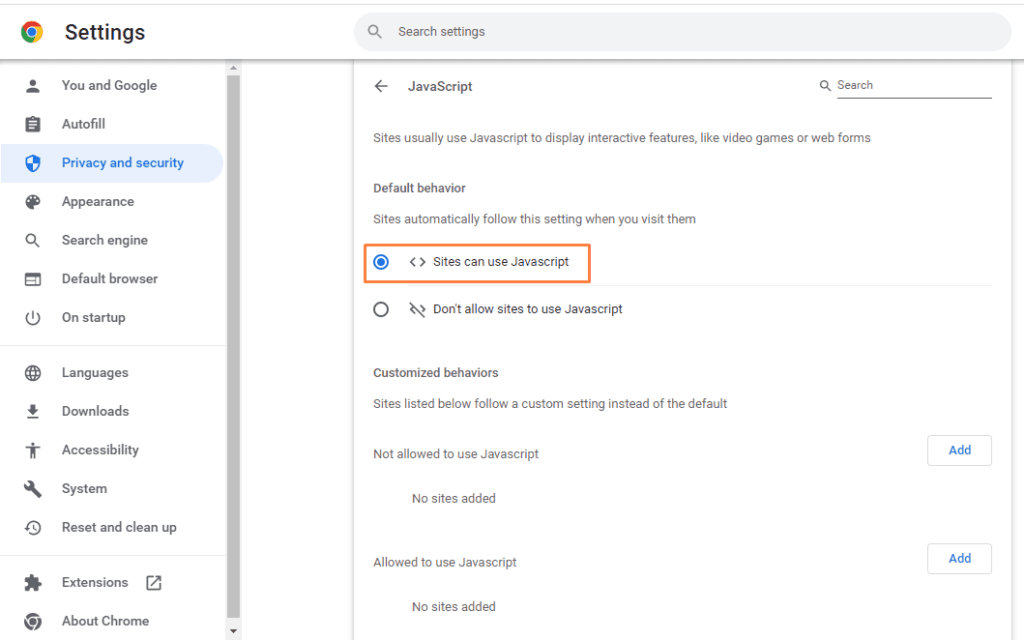Enable the currently unselected JavaScript blocking option

[x=381, y=309]
